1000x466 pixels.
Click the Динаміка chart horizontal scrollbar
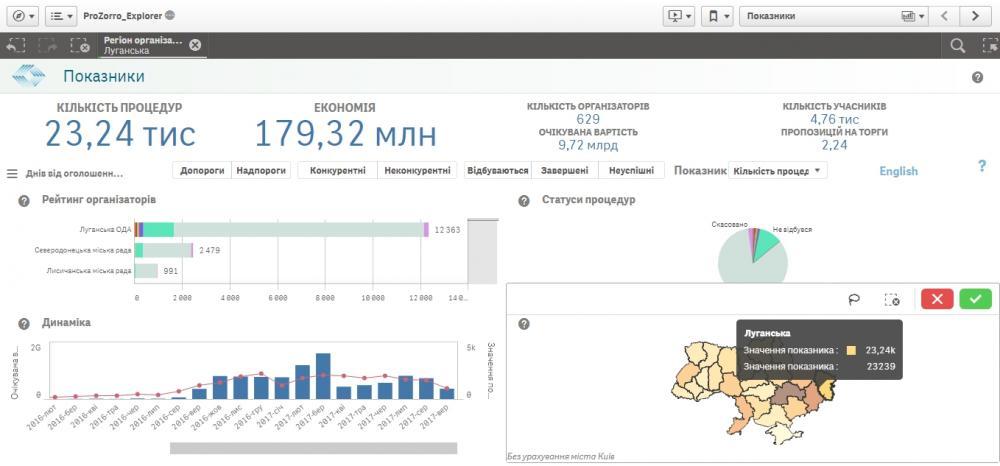pyautogui.click(x=313, y=448)
